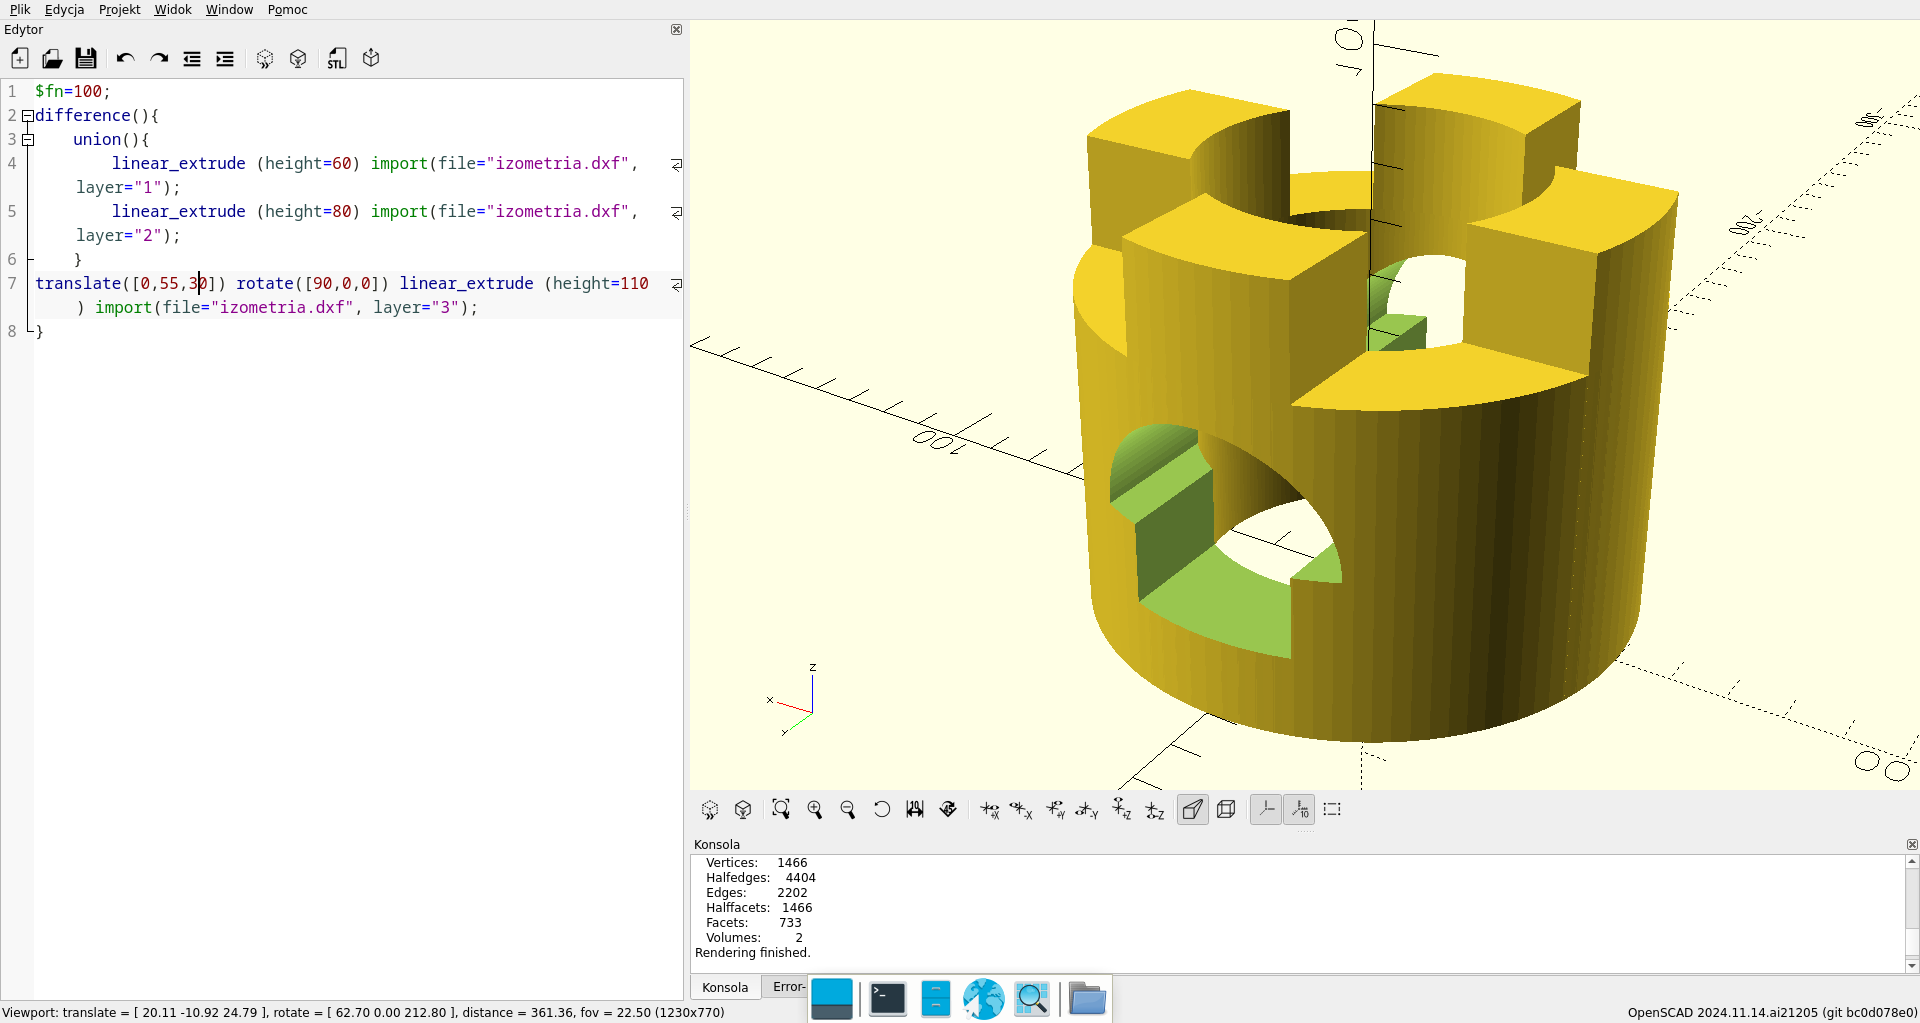
Task: Switch to the Konsola tab
Action: point(725,987)
